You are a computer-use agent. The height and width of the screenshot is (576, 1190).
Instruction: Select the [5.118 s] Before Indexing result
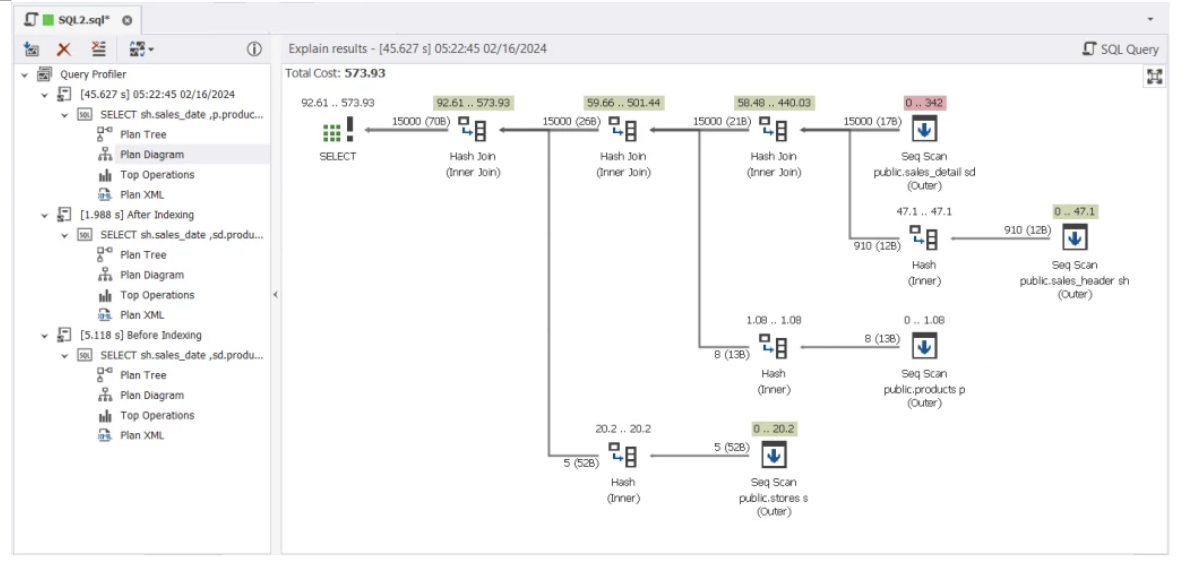click(140, 335)
